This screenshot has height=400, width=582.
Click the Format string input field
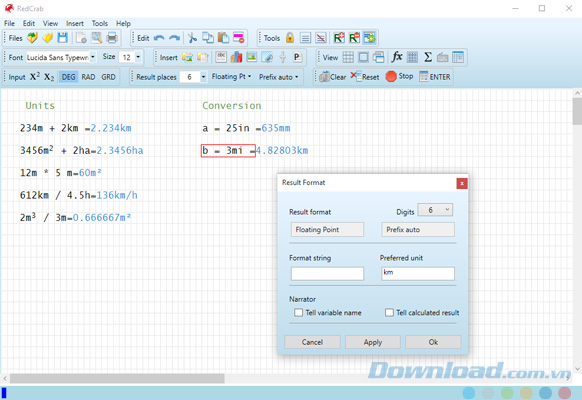(327, 273)
